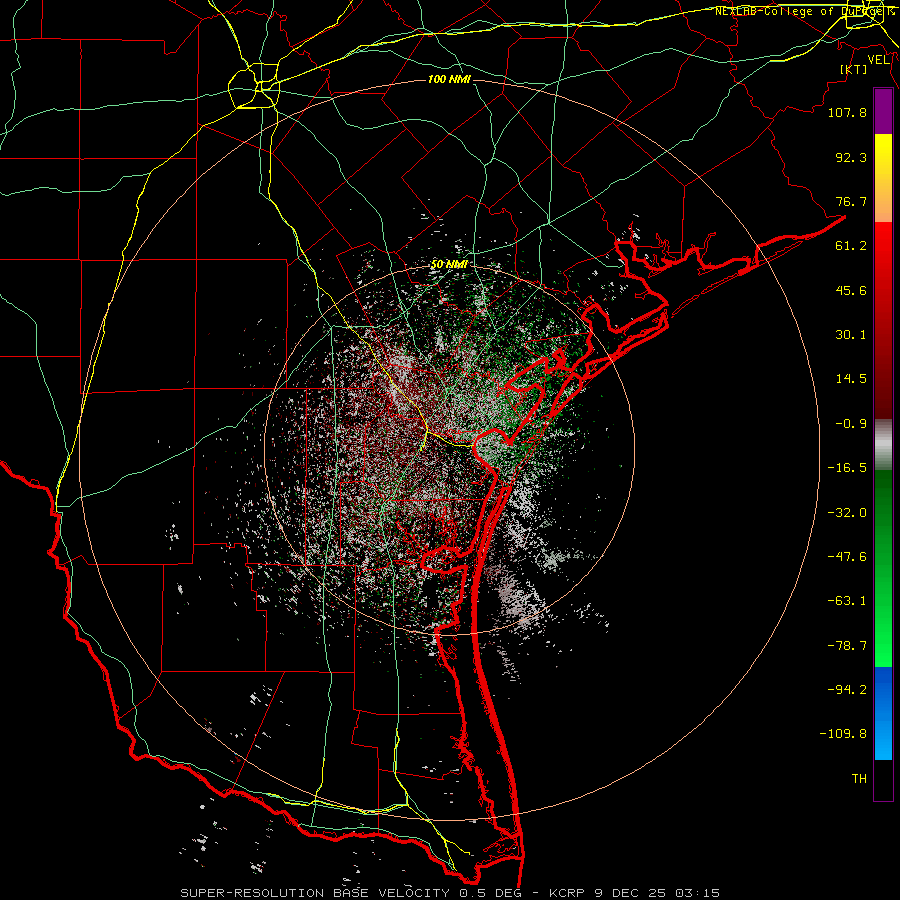This screenshot has width=900, height=900.
Task: Click the TH legend label
Action: click(859, 779)
